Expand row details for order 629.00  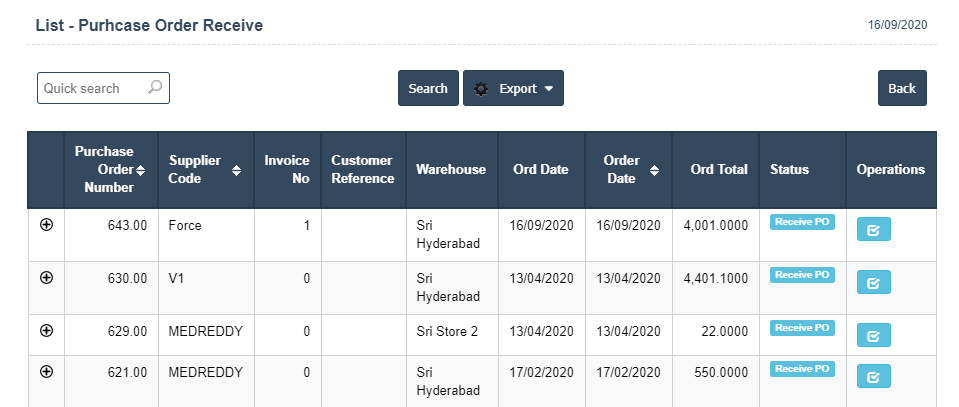46,330
